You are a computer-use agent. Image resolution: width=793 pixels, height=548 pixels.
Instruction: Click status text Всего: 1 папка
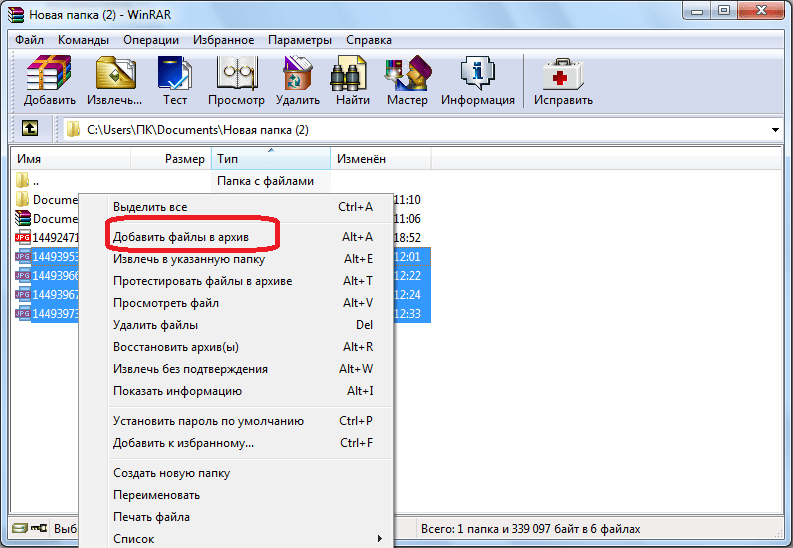531,529
